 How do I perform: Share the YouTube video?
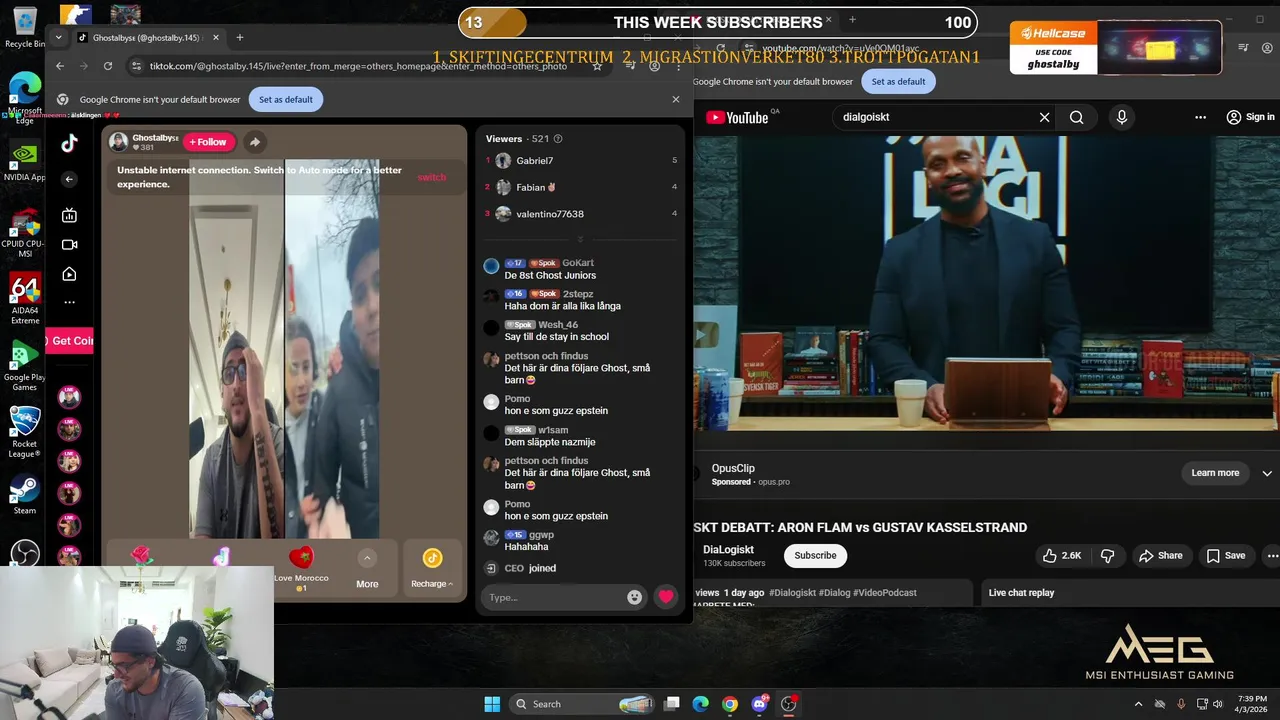tap(1160, 556)
